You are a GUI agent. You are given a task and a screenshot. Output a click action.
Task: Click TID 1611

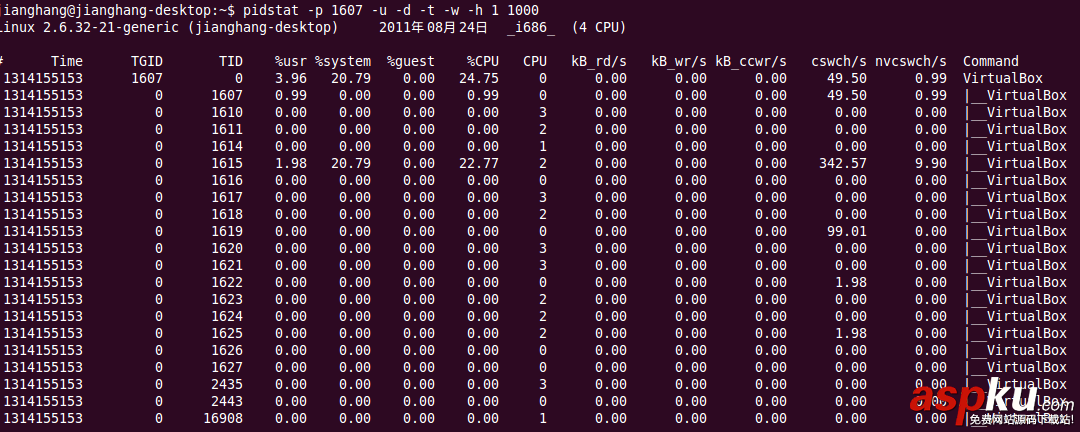pyautogui.click(x=227, y=129)
